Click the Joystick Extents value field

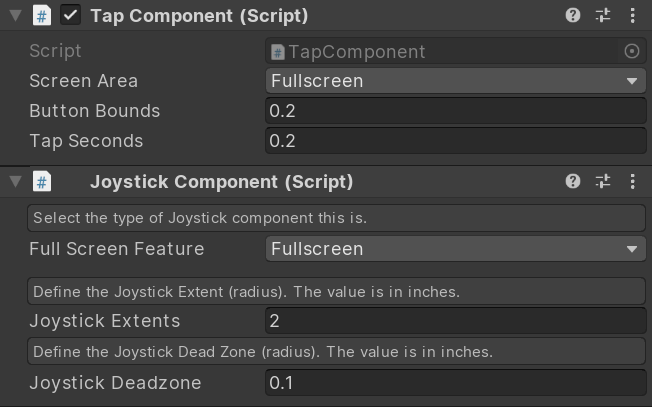(x=456, y=321)
